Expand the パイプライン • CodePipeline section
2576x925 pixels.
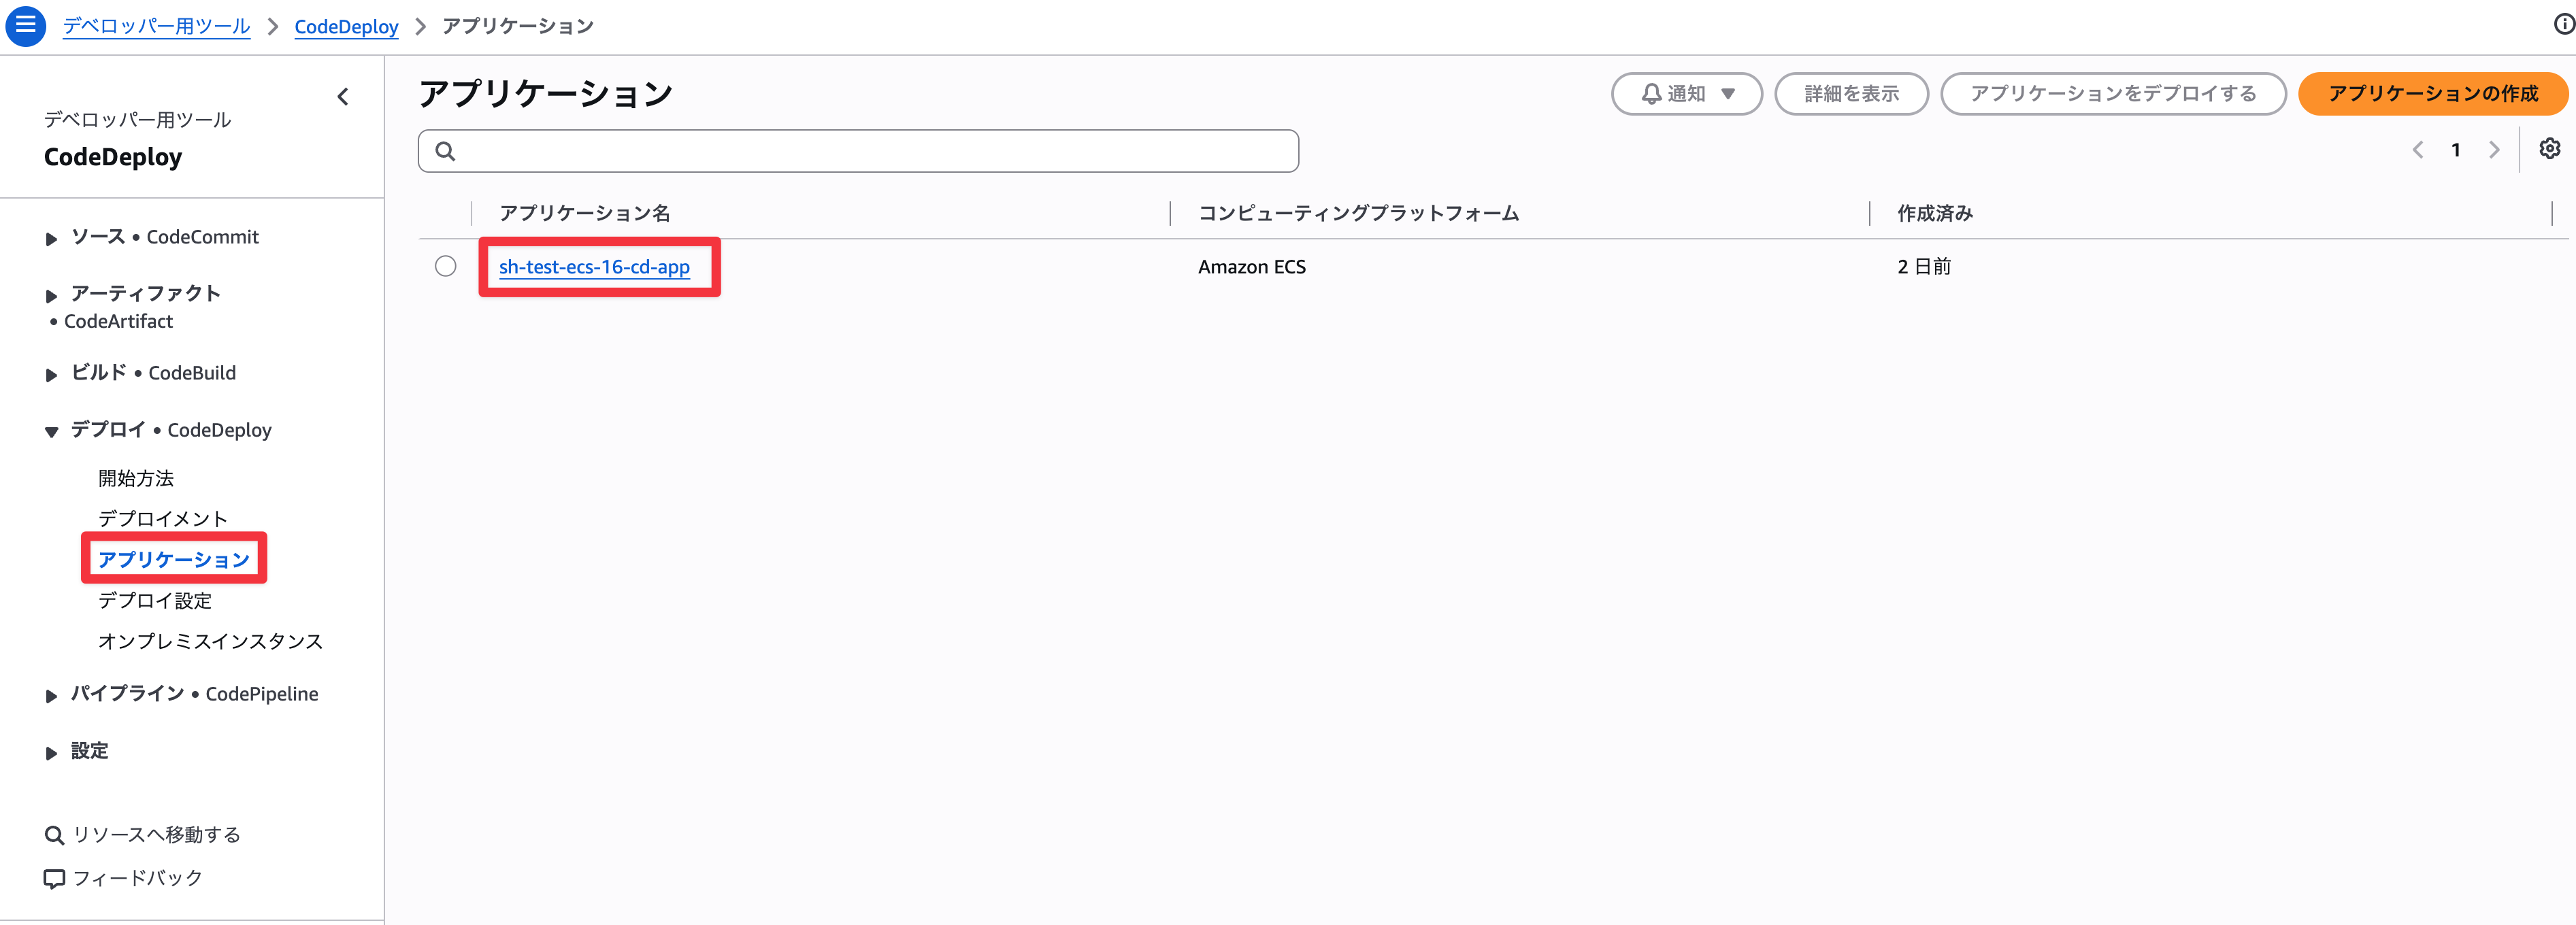pos(51,695)
